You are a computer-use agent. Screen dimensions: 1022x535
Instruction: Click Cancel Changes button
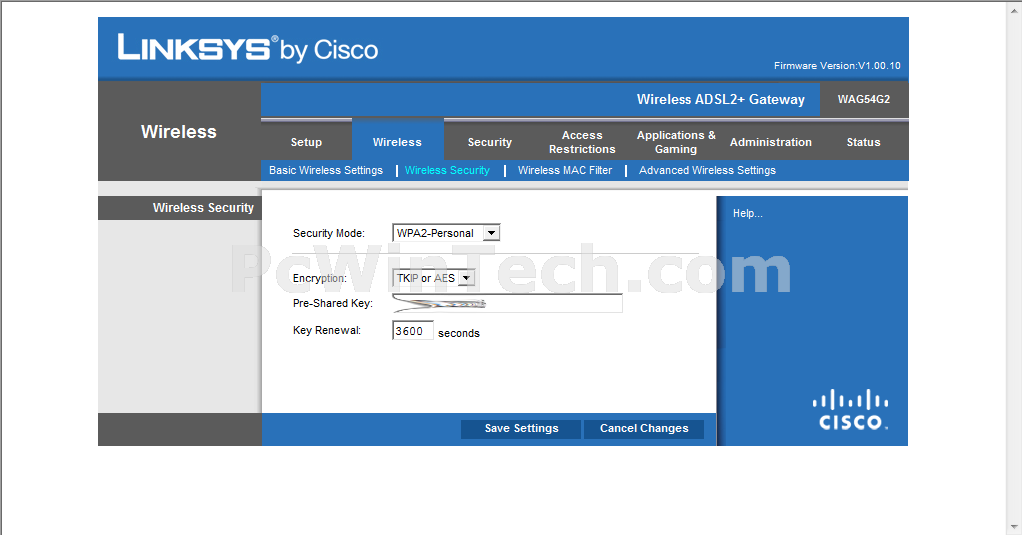tap(644, 428)
